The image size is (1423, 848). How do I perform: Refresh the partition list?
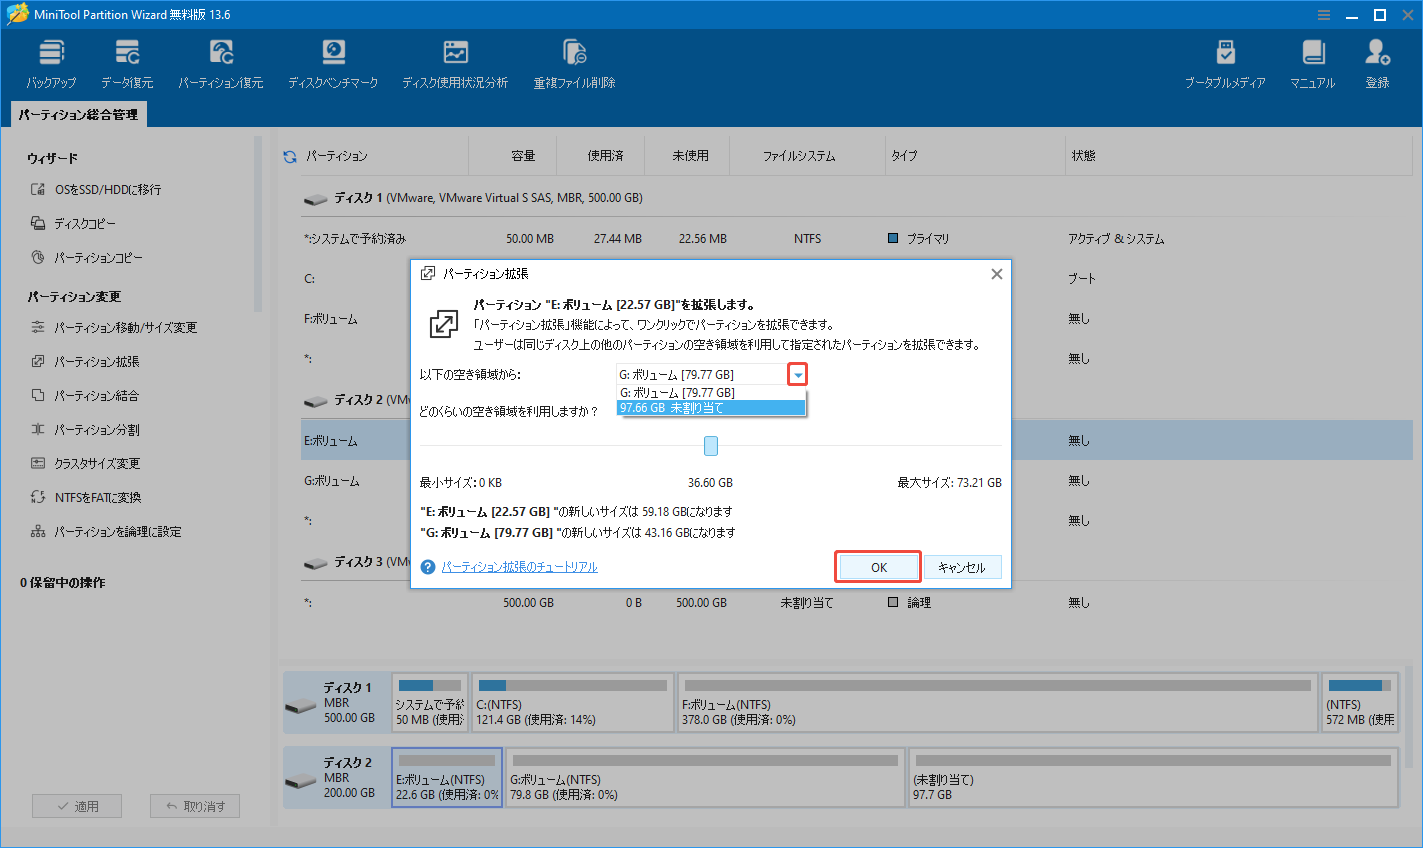point(290,155)
